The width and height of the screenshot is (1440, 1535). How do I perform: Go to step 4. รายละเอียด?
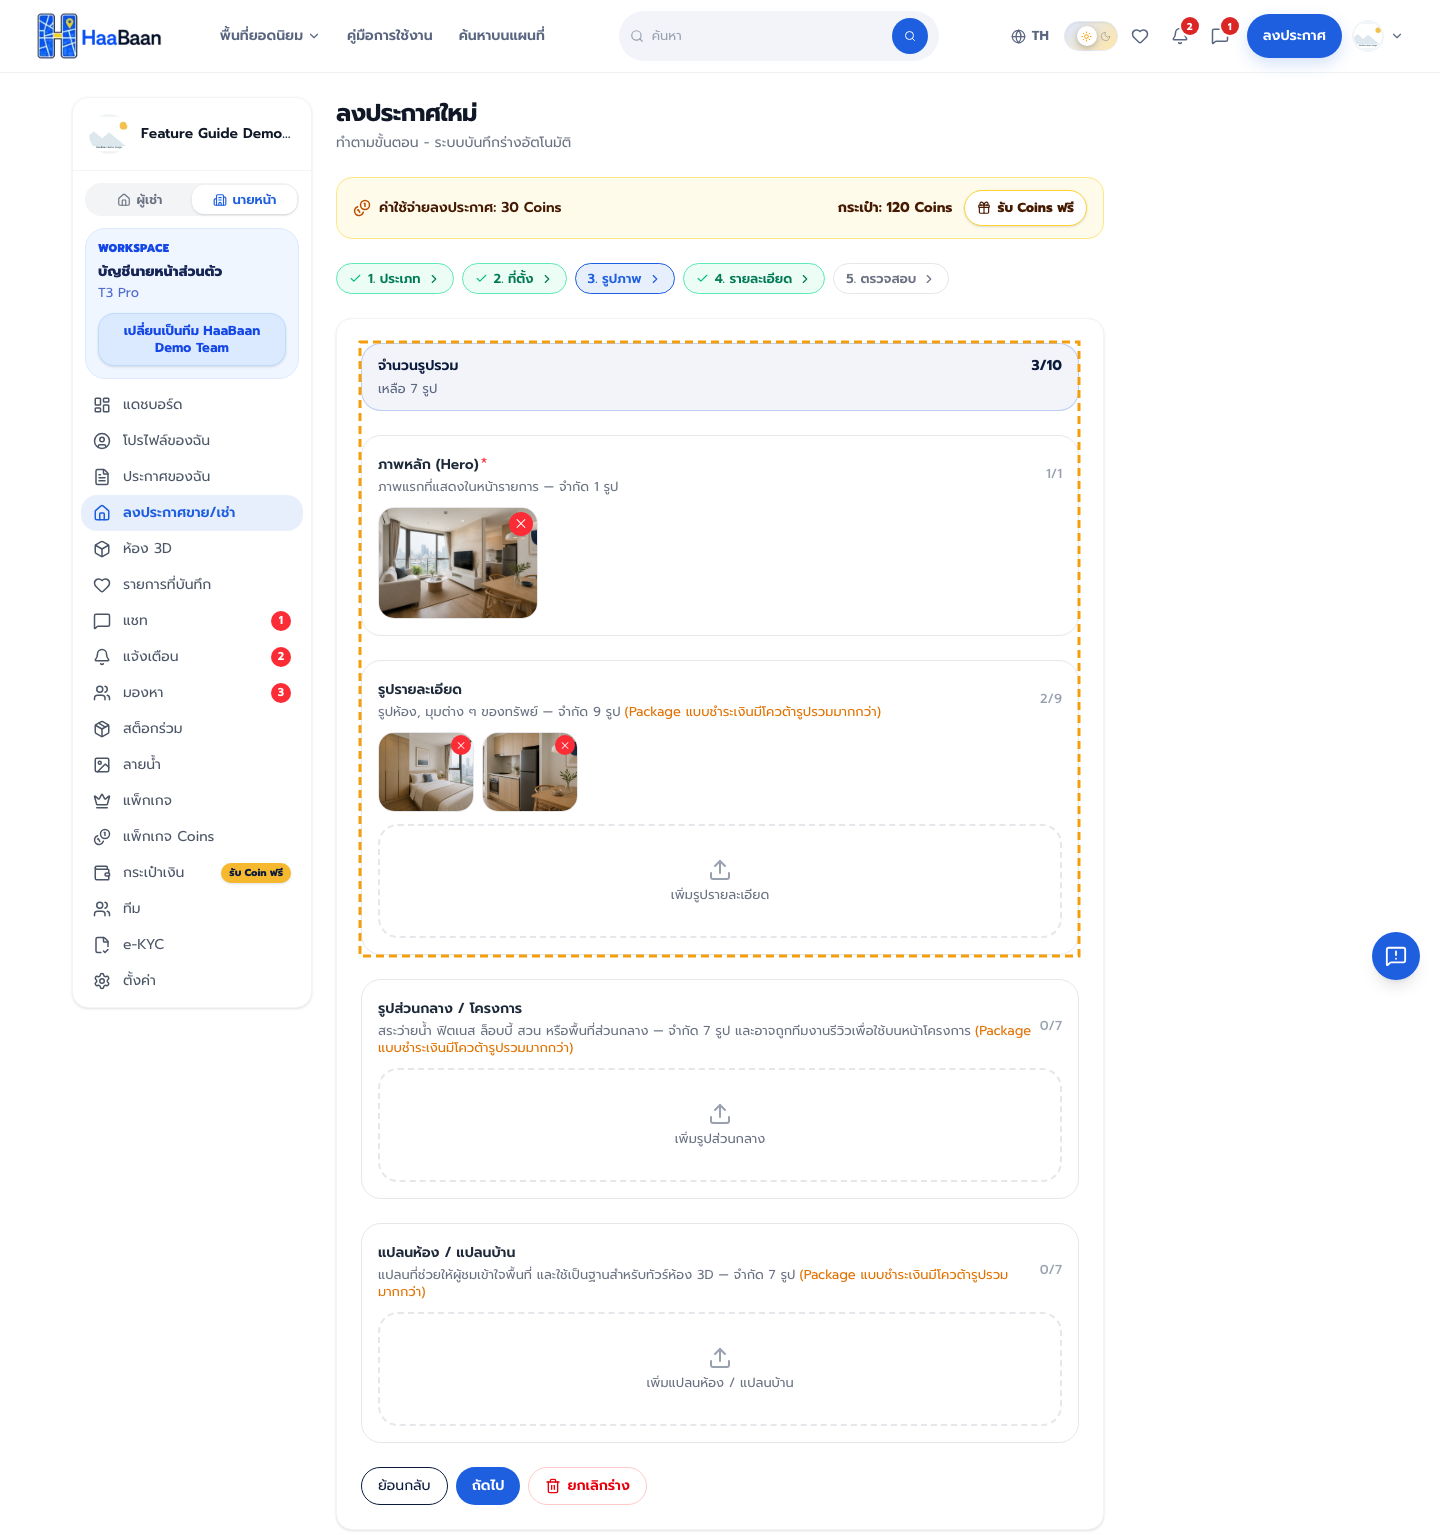tap(754, 279)
